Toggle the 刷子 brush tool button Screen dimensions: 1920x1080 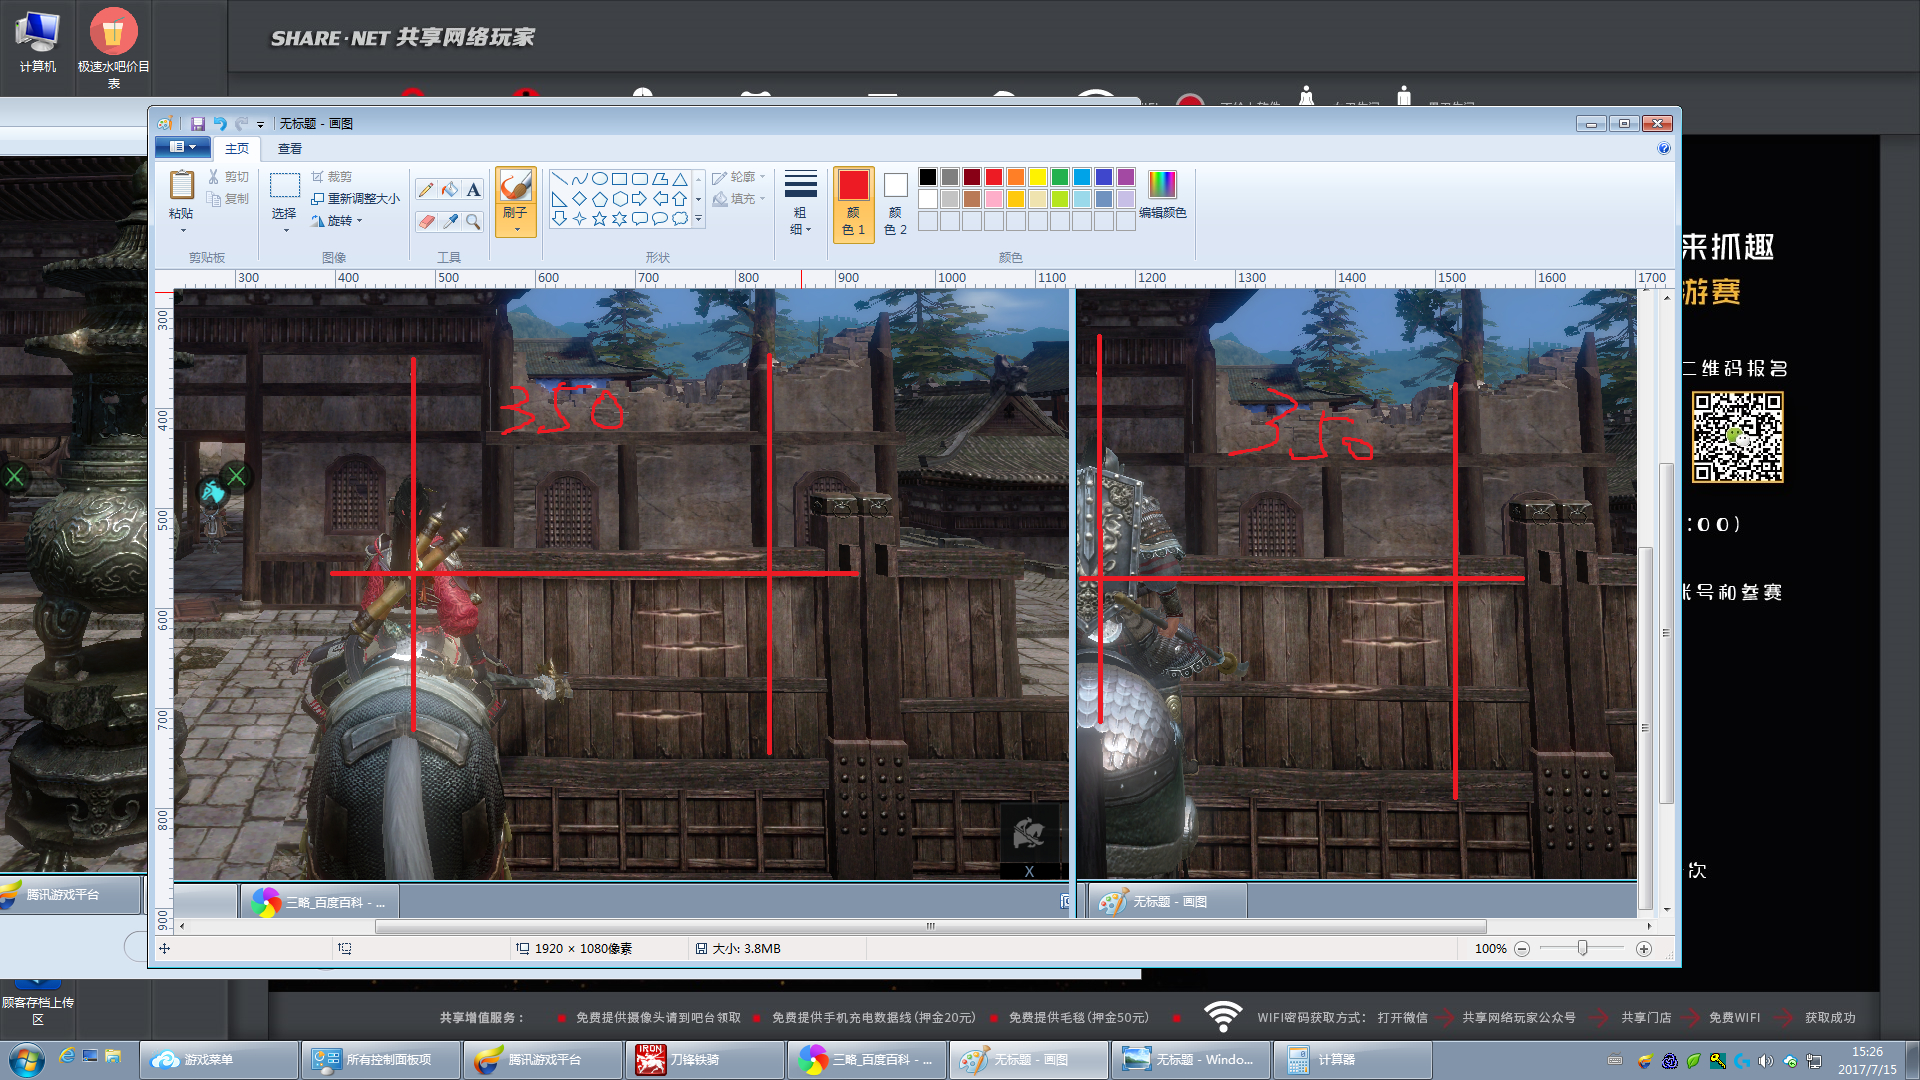pyautogui.click(x=515, y=194)
